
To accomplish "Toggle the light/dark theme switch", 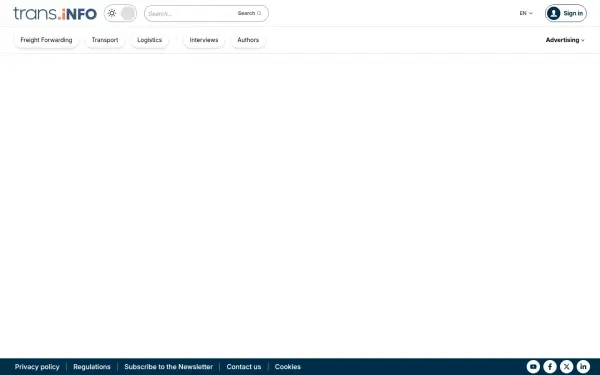I will [x=120, y=13].
